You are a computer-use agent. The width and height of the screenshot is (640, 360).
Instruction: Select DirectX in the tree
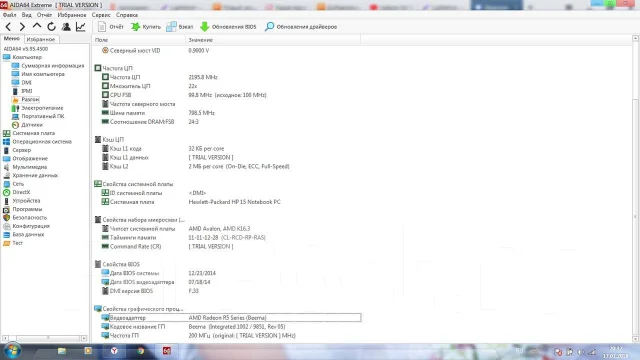(x=21, y=192)
